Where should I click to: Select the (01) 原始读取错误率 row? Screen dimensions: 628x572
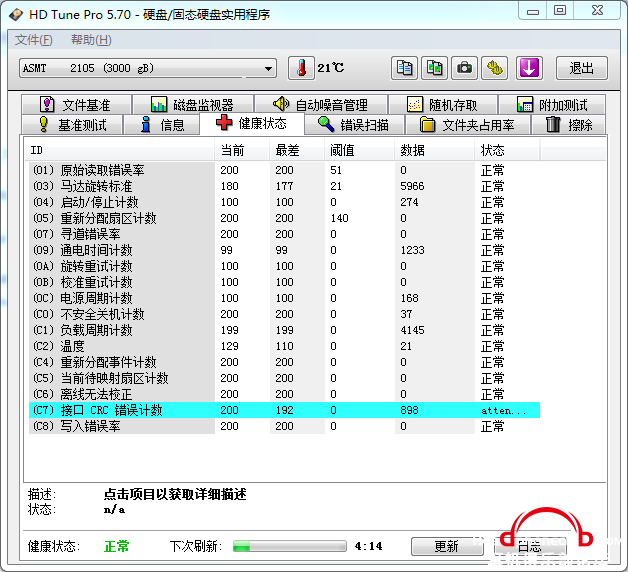284,170
